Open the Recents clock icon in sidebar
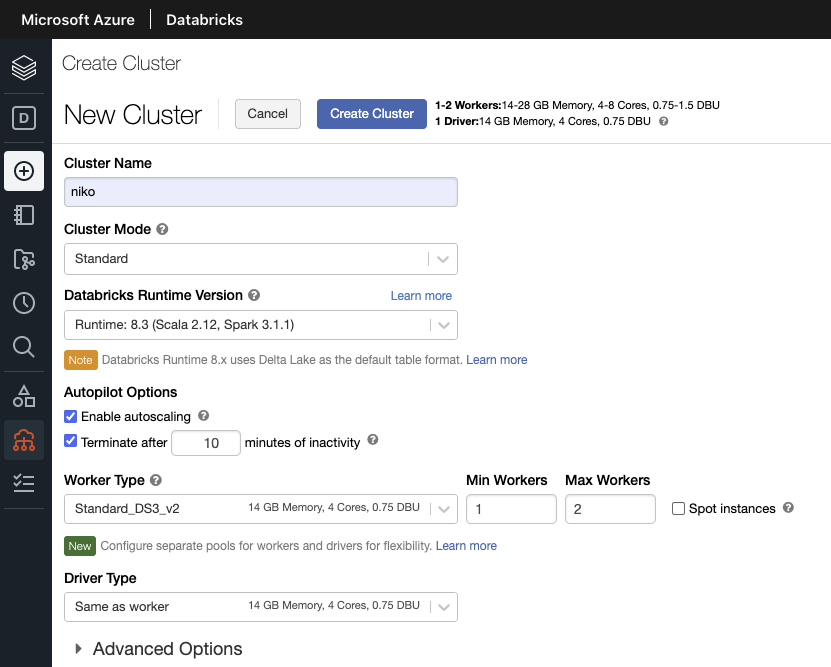 24,303
